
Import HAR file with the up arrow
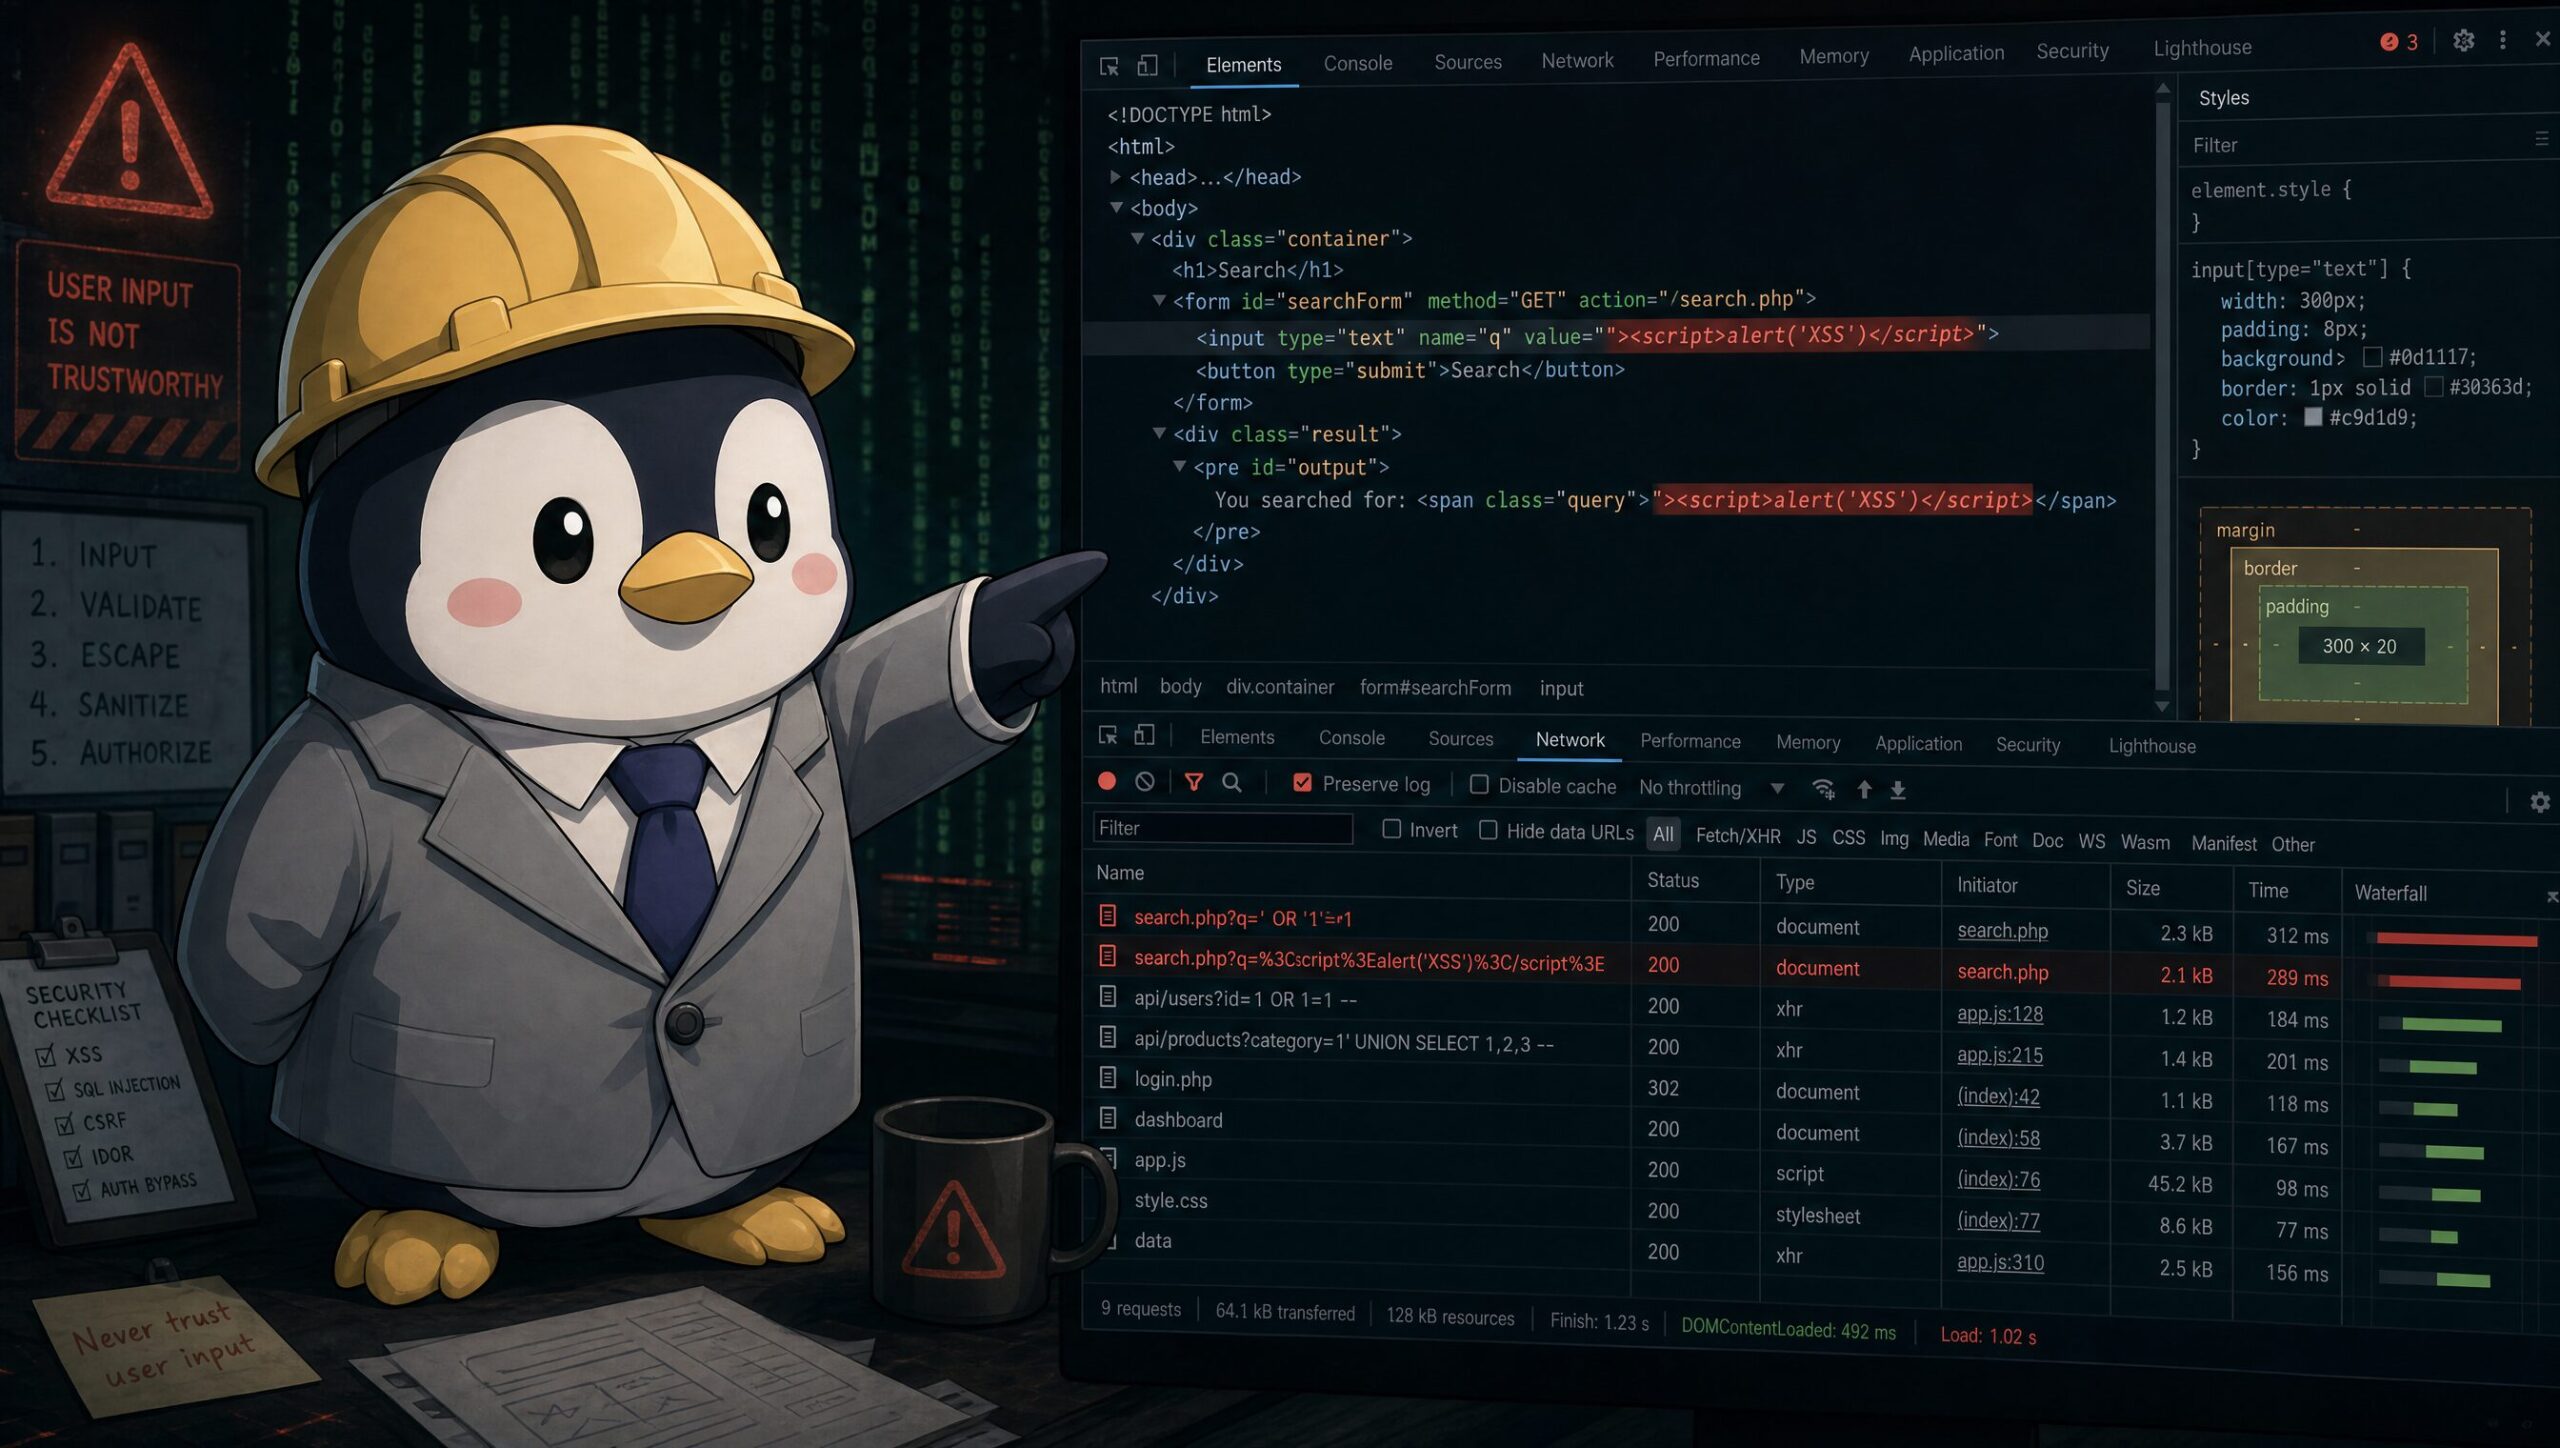[1864, 790]
